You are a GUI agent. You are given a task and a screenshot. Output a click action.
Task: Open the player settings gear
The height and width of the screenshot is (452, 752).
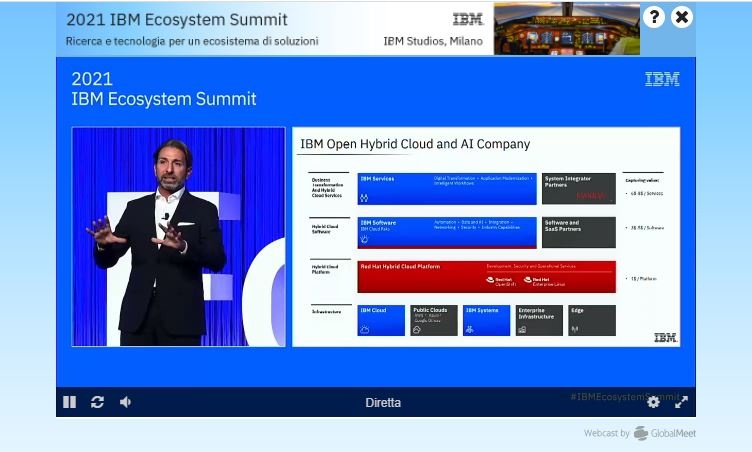(653, 402)
